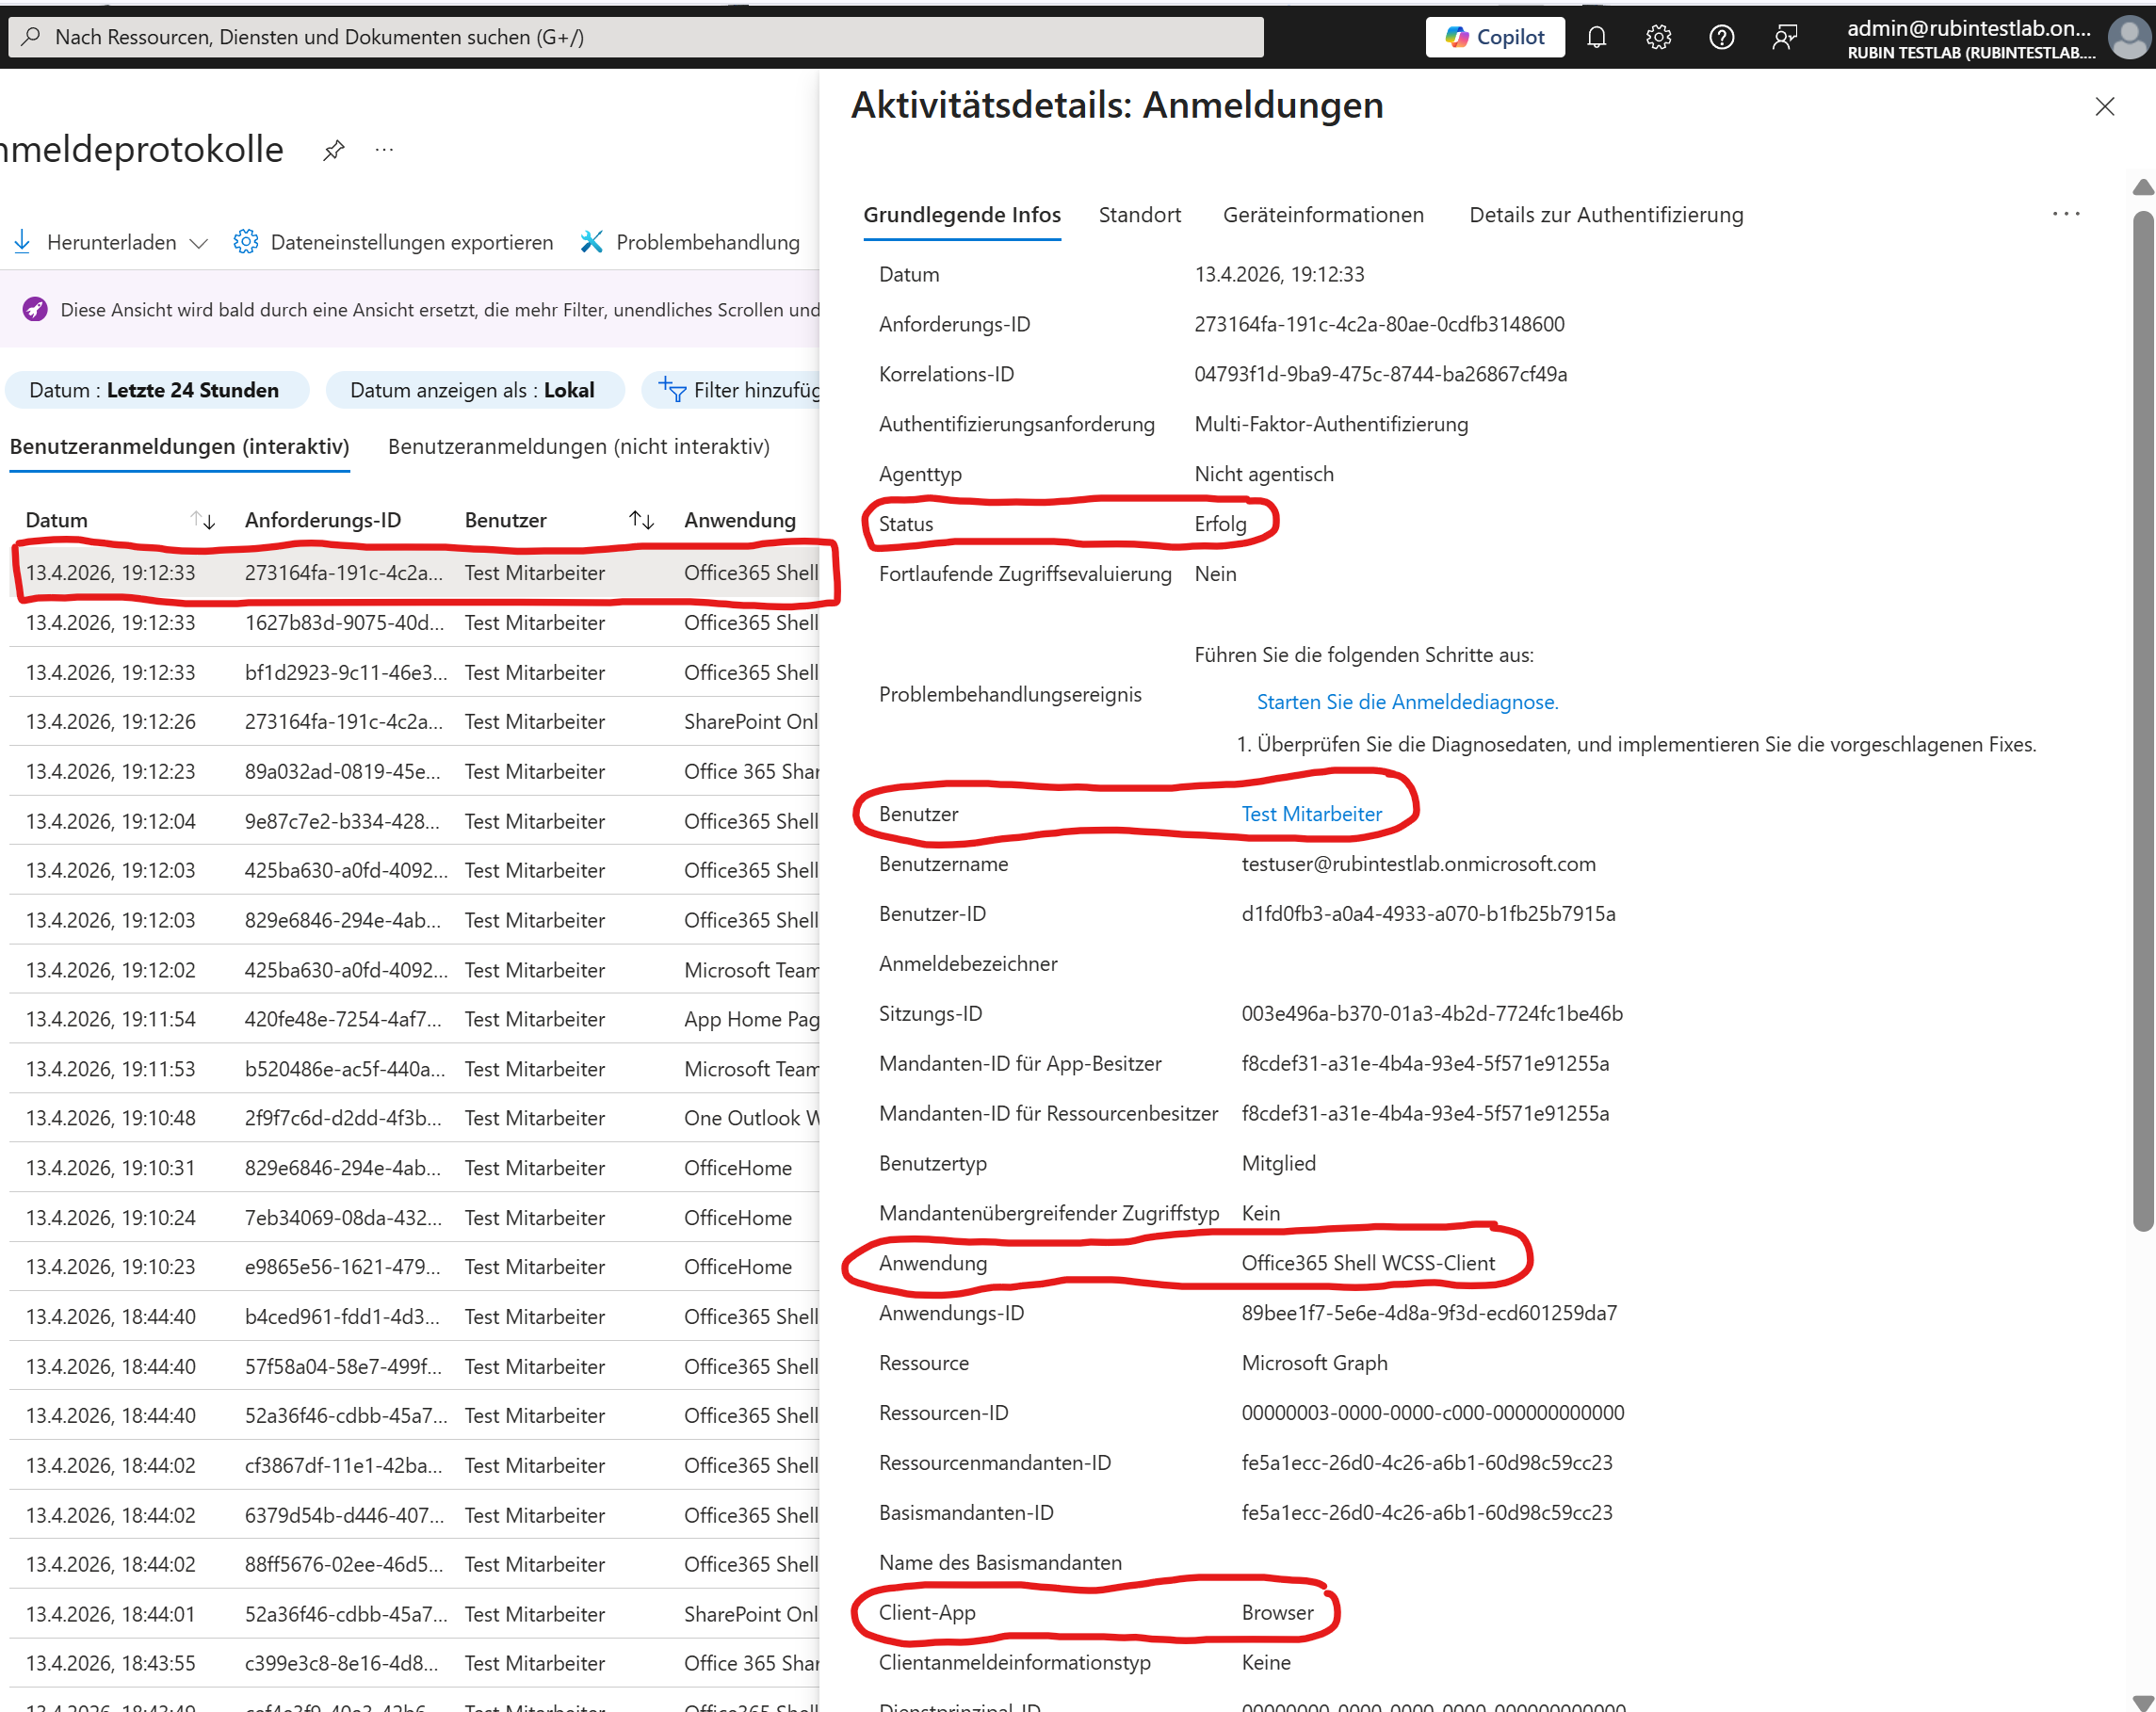The image size is (2156, 1712).
Task: Click Starten Sie die Anmeldediagnose link
Action: (1406, 702)
